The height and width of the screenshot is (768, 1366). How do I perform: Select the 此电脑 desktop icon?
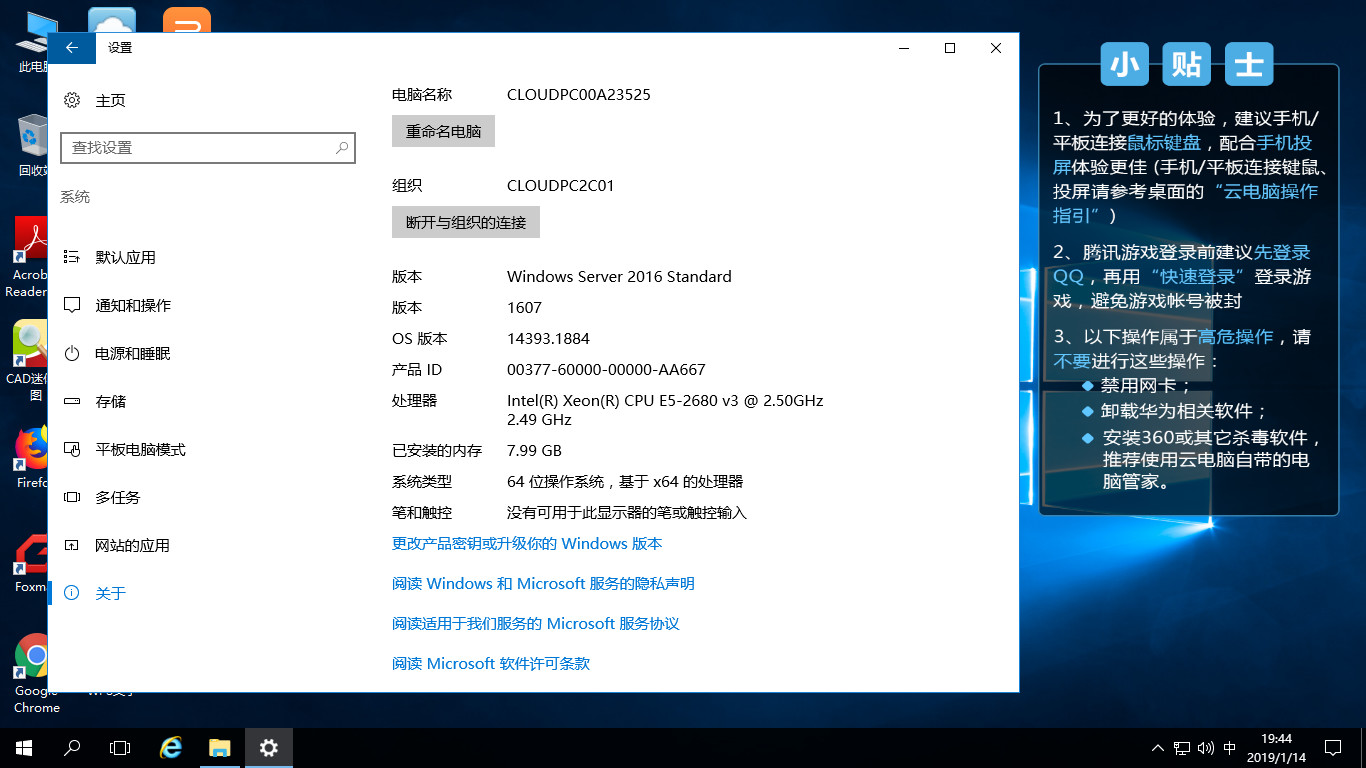coord(34,43)
